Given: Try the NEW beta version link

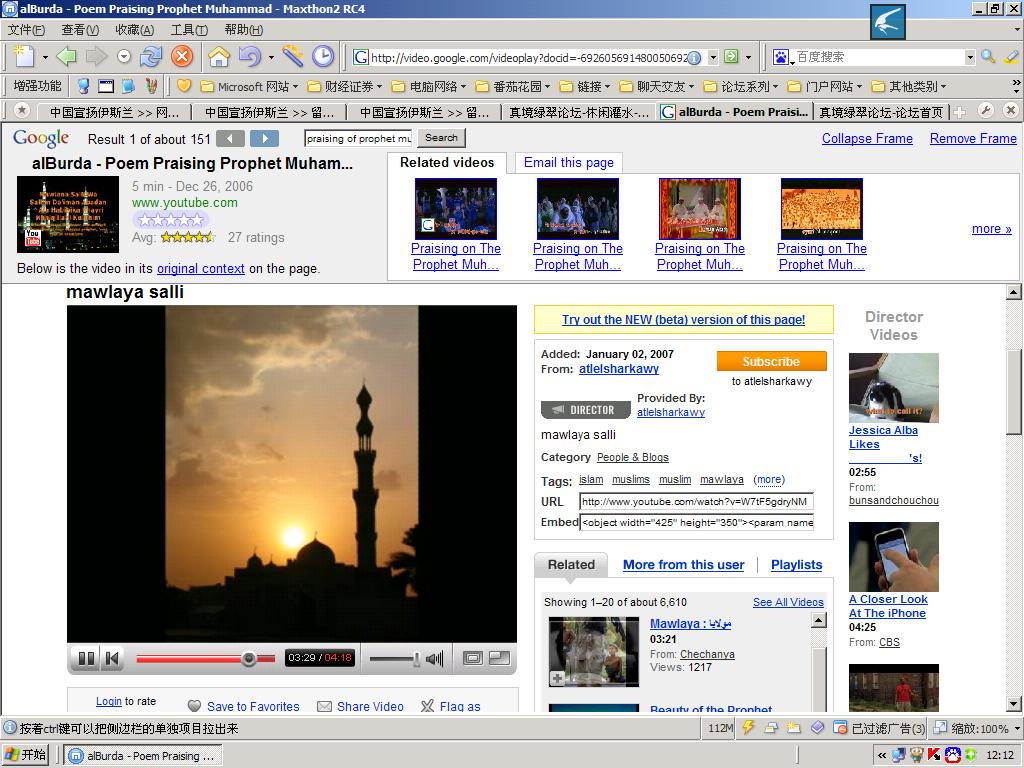Looking at the screenshot, I should tap(683, 319).
